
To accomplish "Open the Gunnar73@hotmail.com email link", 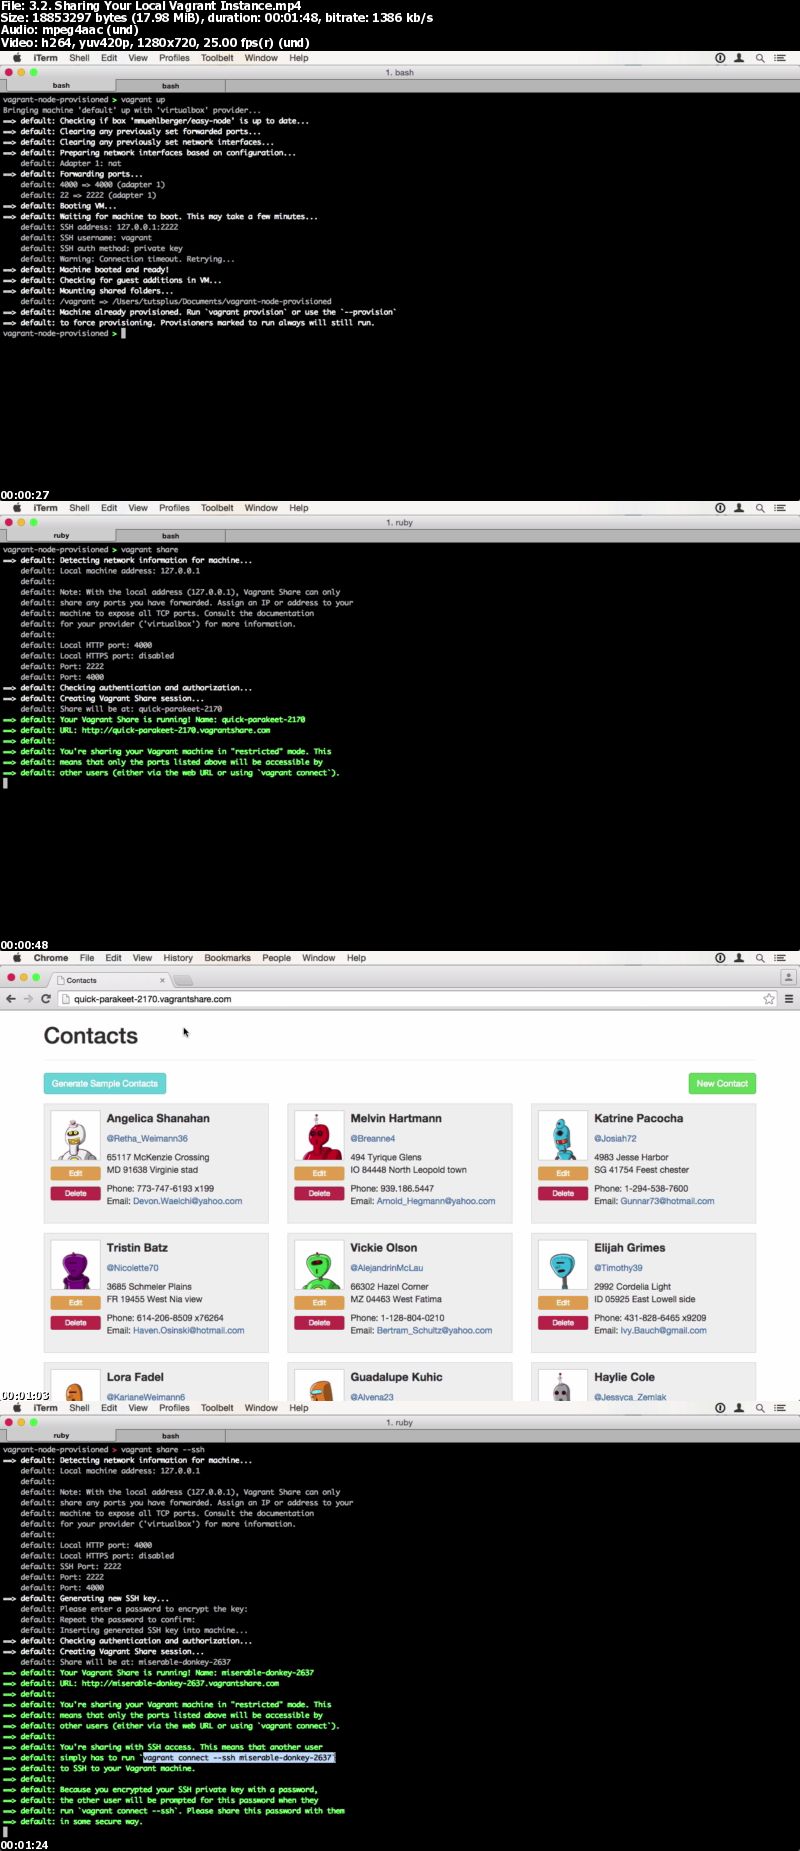I will (x=667, y=1201).
